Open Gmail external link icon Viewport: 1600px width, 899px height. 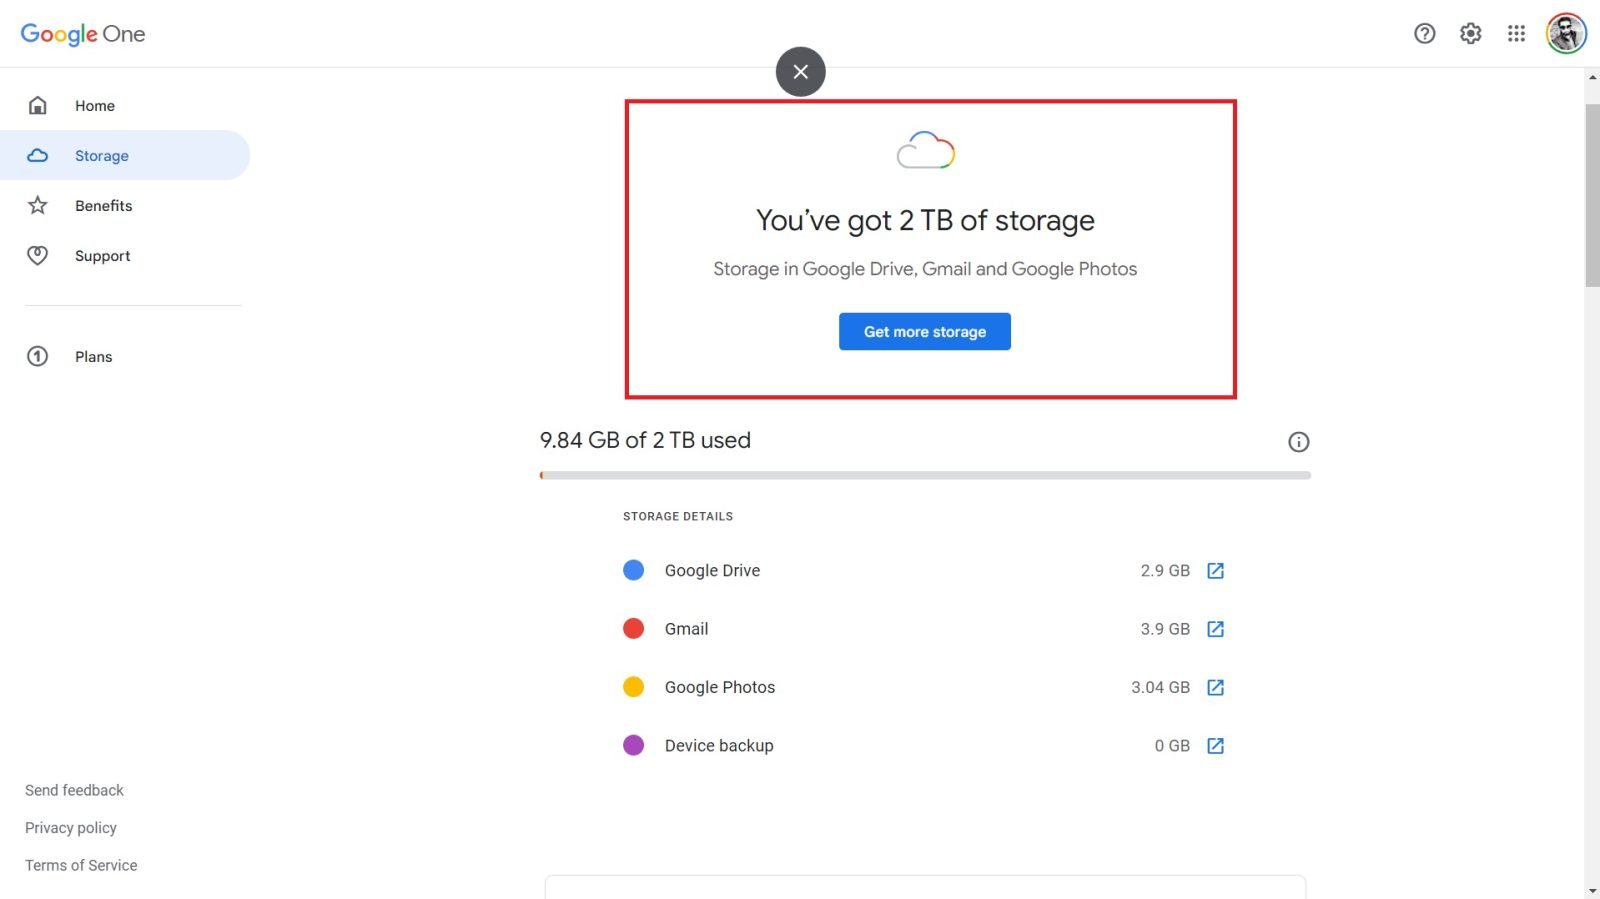point(1215,629)
